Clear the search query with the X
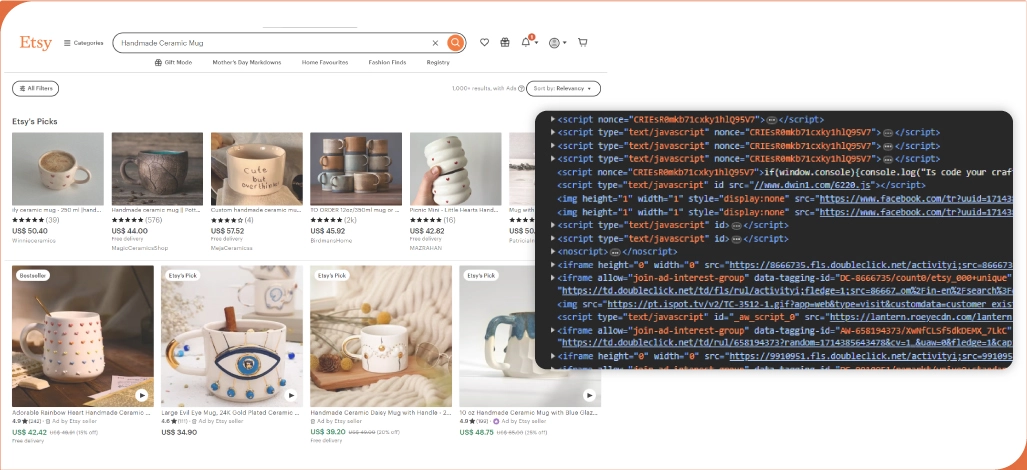 coord(435,43)
